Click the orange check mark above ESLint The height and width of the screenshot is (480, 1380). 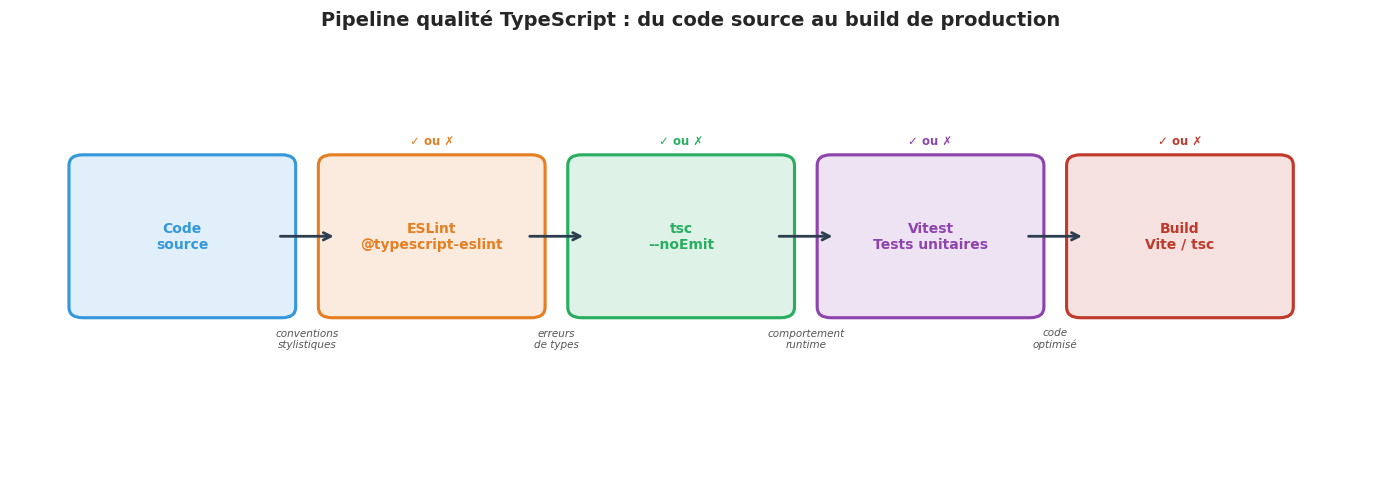[x=415, y=142]
